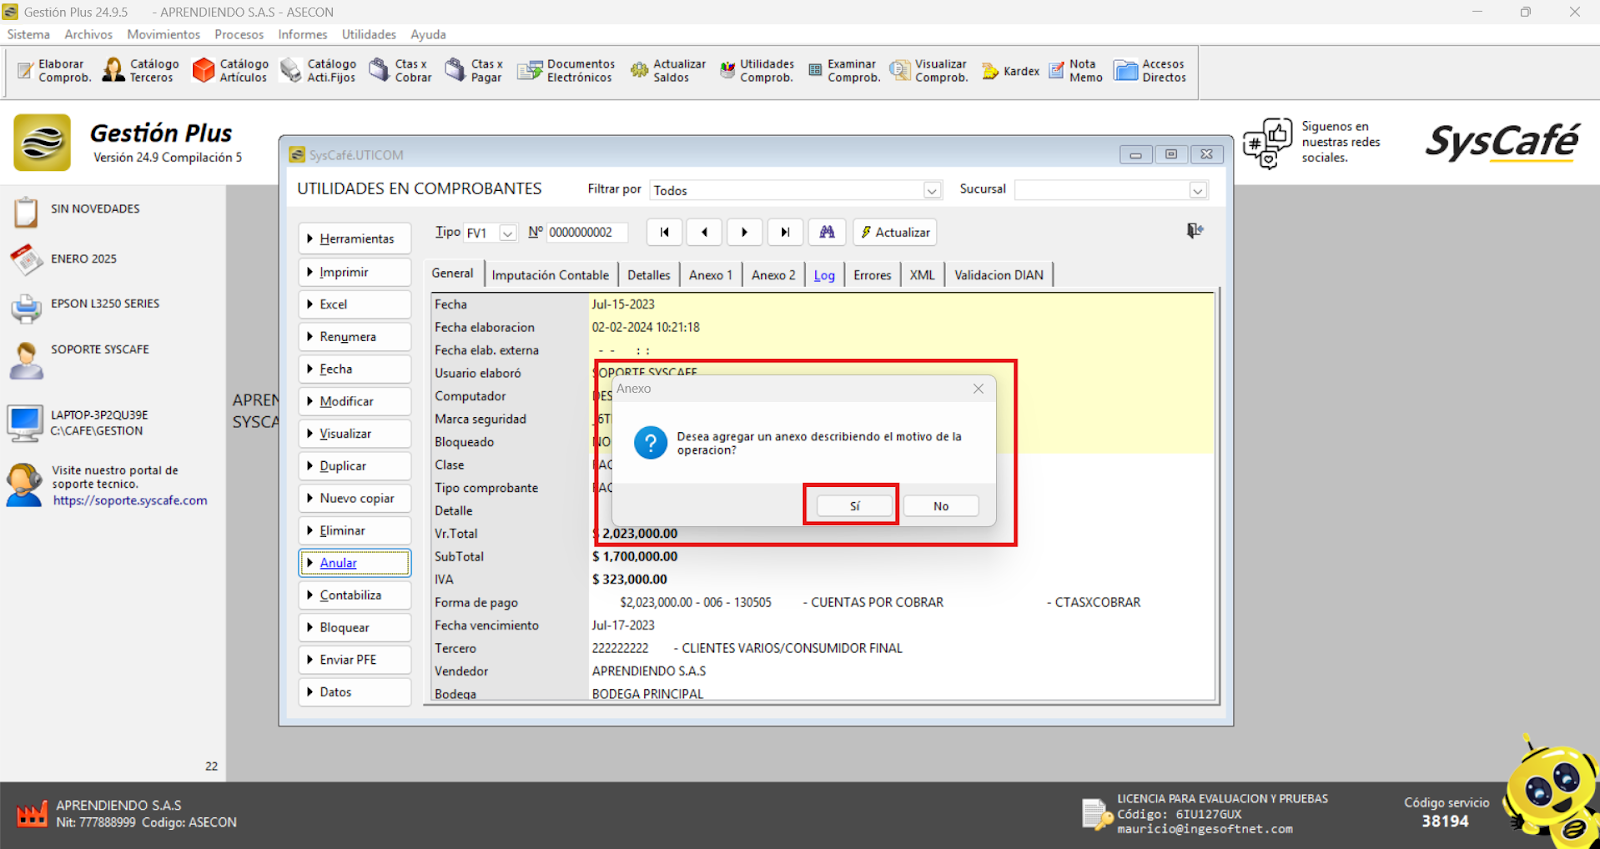This screenshot has height=849, width=1600.
Task: Open the Movimientos menu
Action: (x=163, y=34)
